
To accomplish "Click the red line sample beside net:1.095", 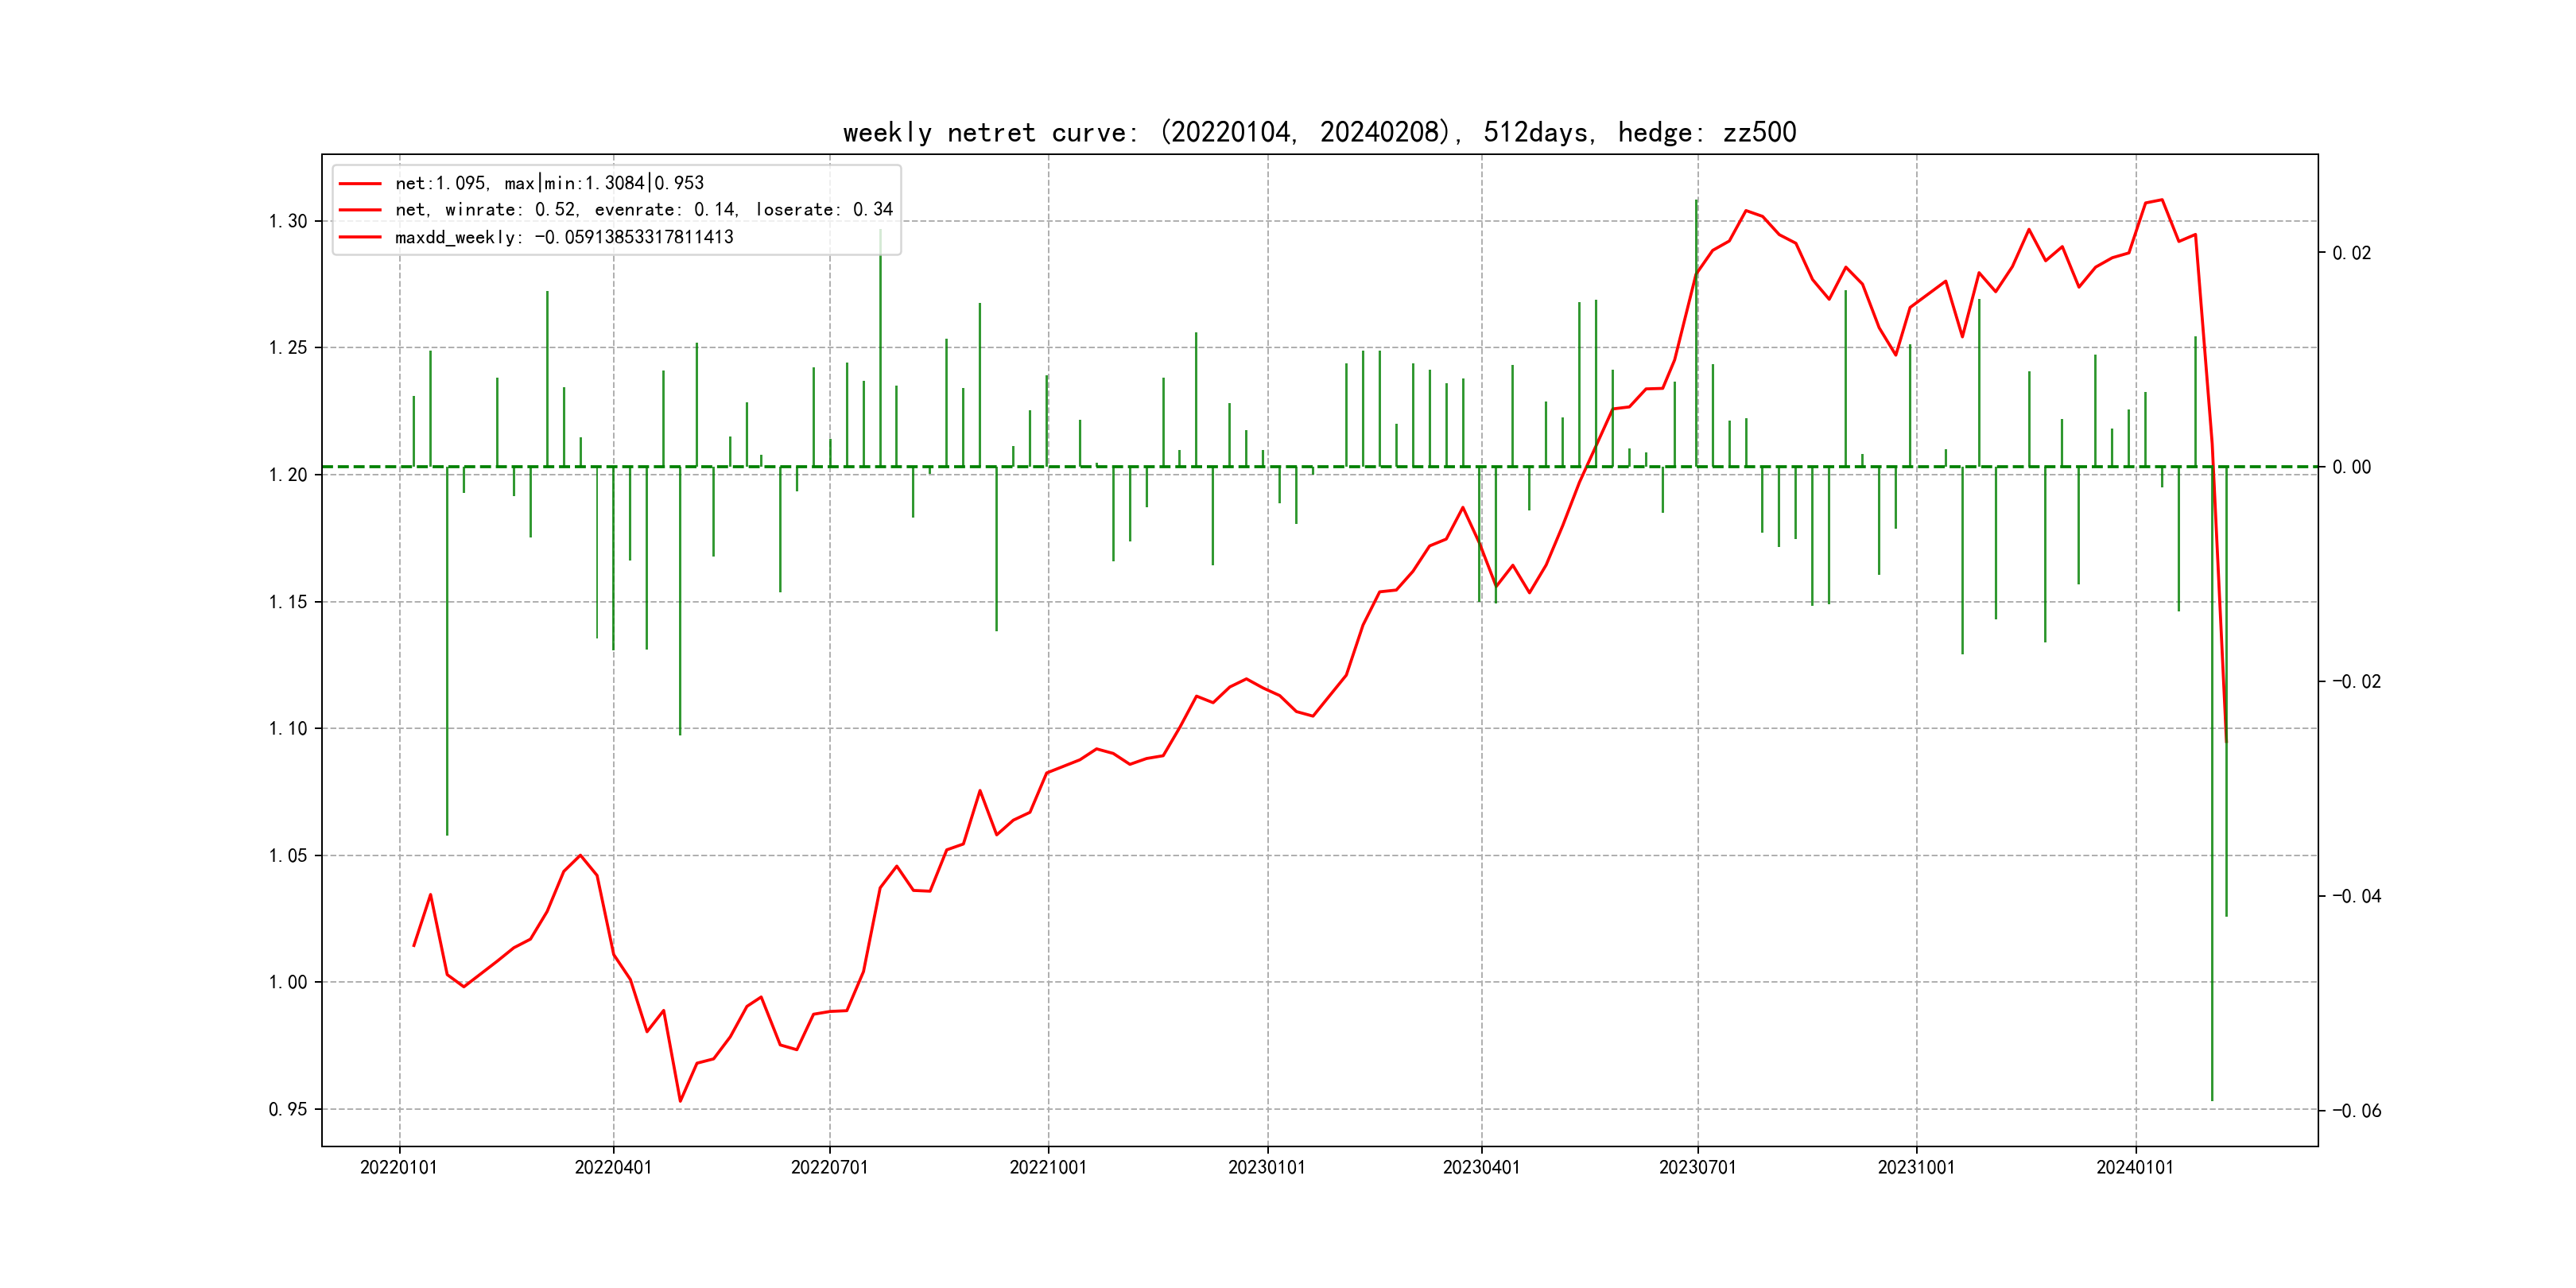I will [360, 184].
